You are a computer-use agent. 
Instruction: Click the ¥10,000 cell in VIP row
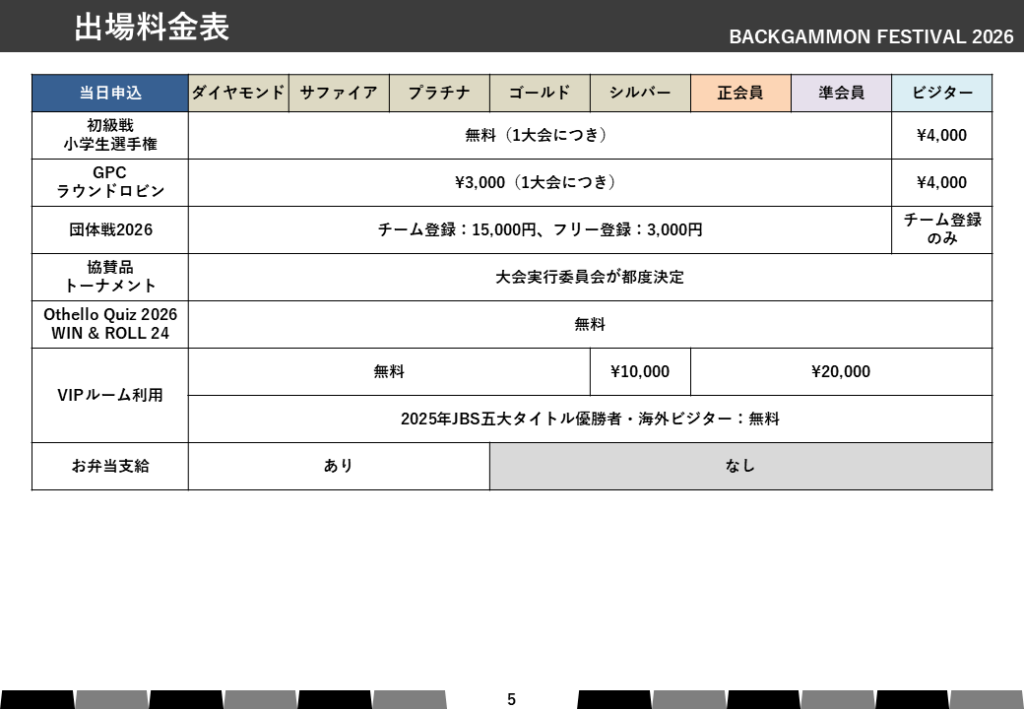pyautogui.click(x=640, y=372)
